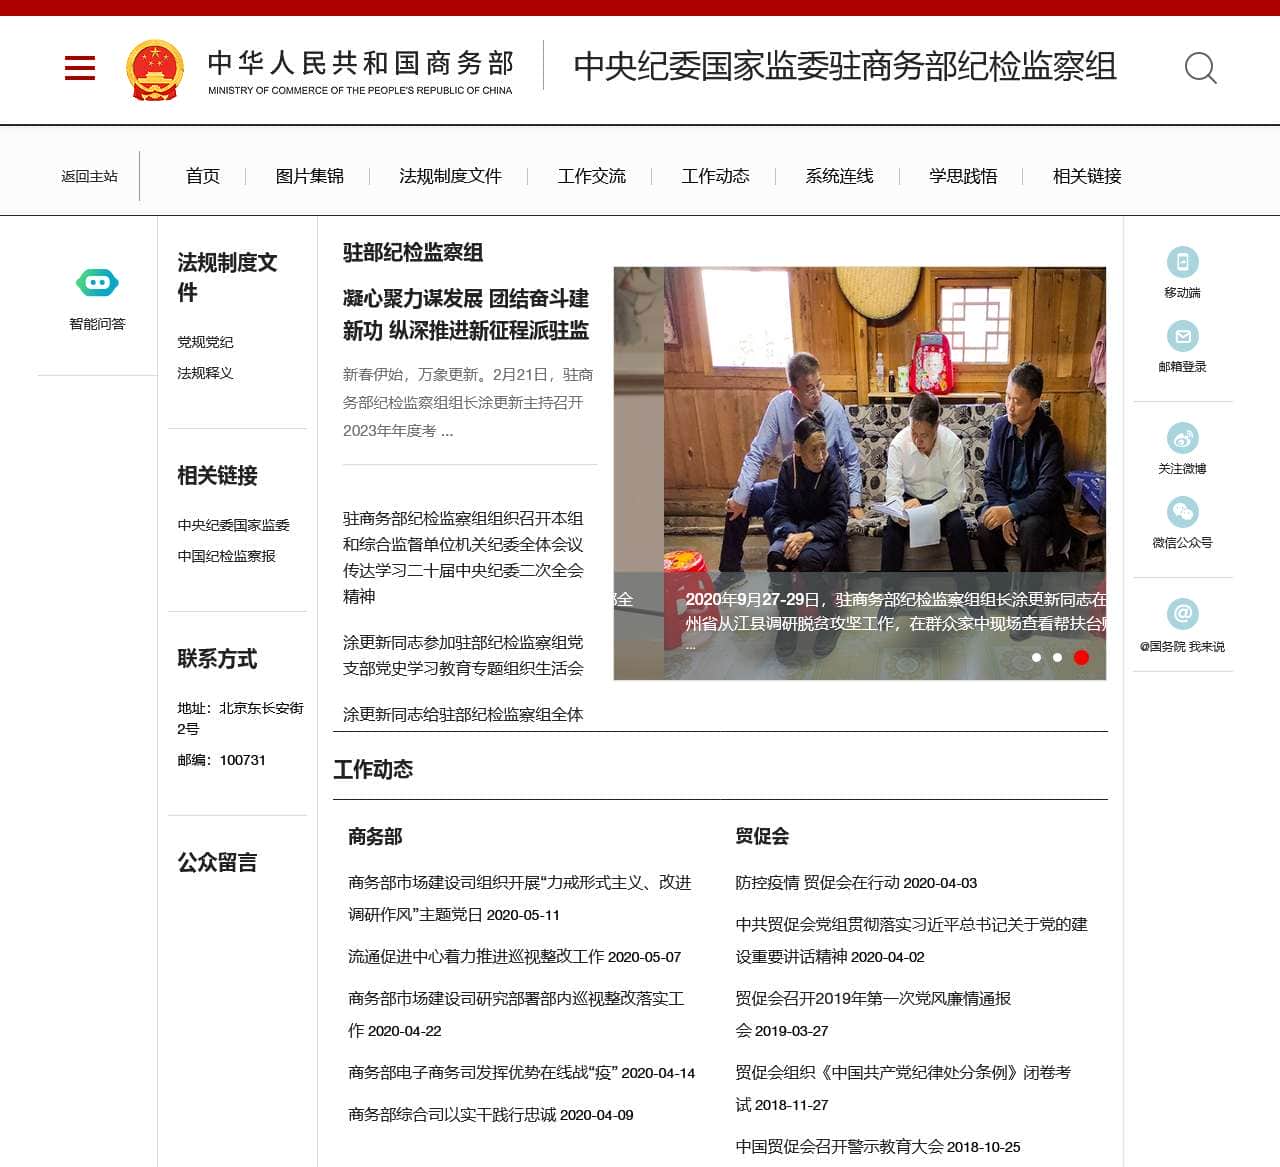
Task: Open the 中央纪委国家监委 related link
Action: [235, 524]
